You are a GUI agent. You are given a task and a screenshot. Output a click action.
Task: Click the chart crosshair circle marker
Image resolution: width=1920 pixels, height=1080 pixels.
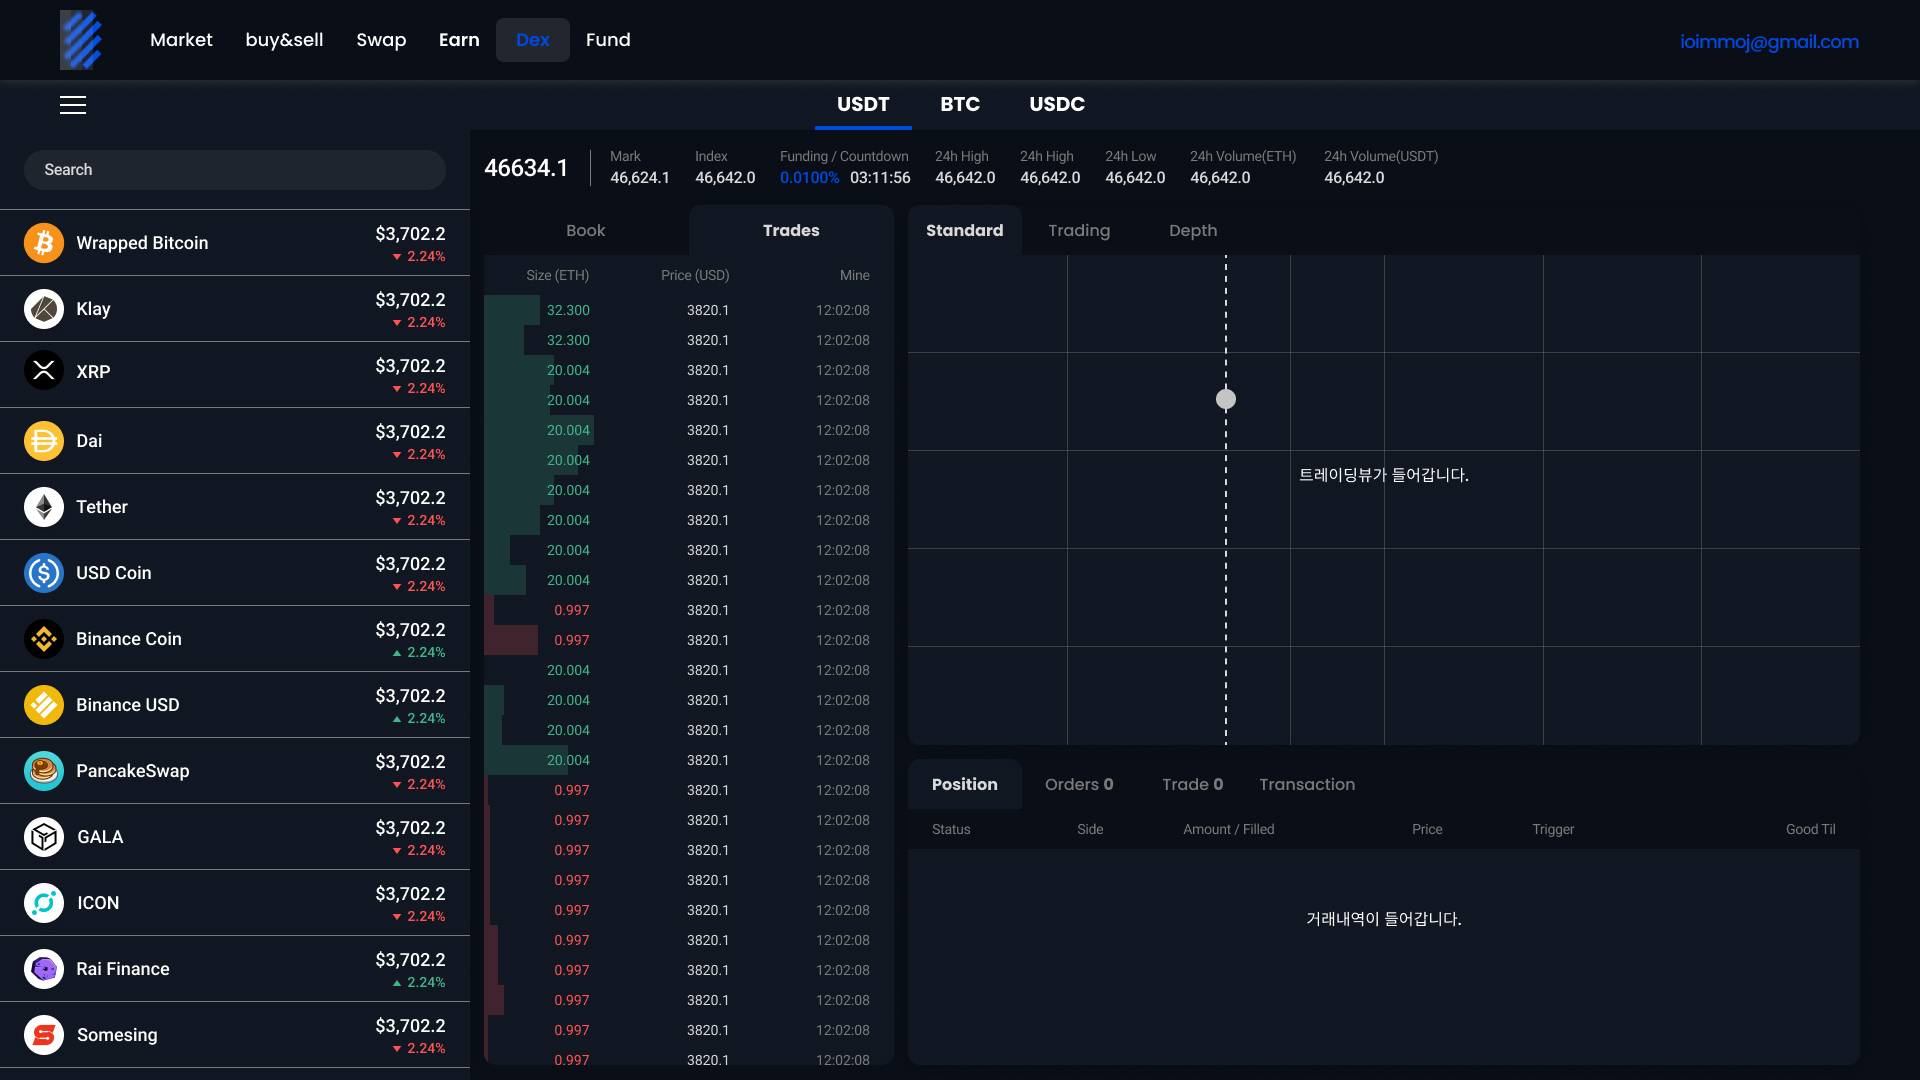click(1226, 400)
